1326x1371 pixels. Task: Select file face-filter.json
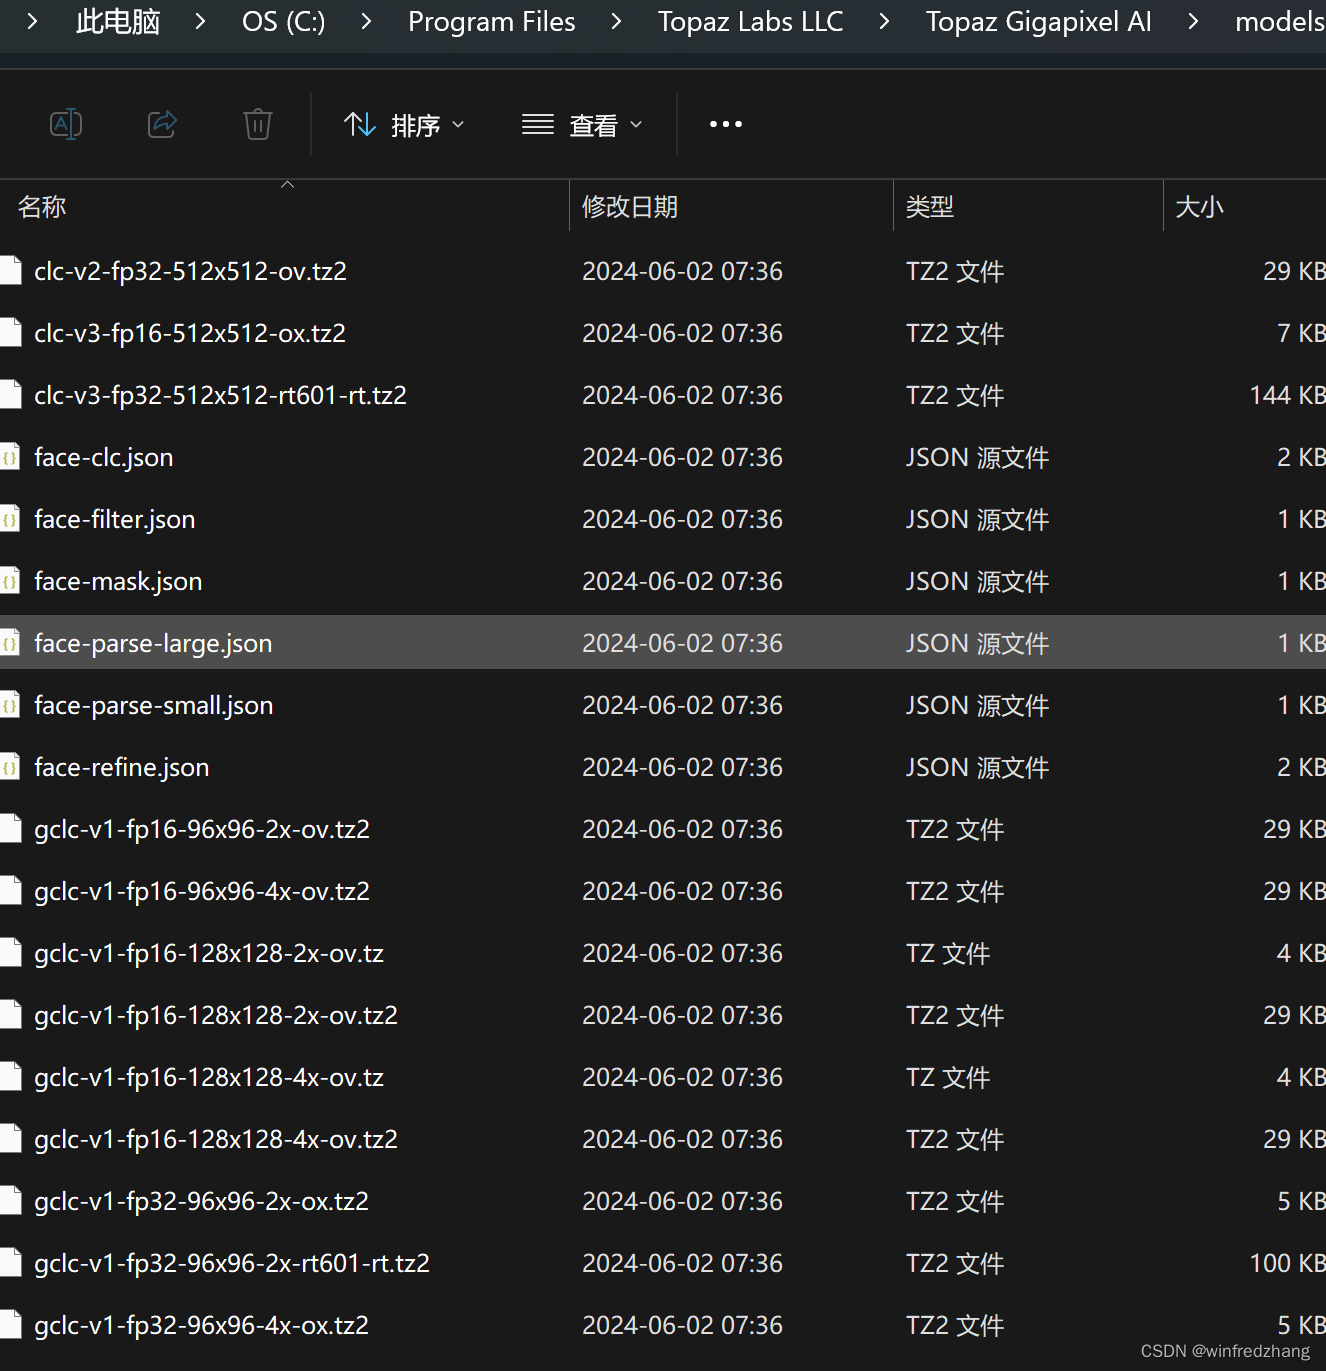pos(663,519)
